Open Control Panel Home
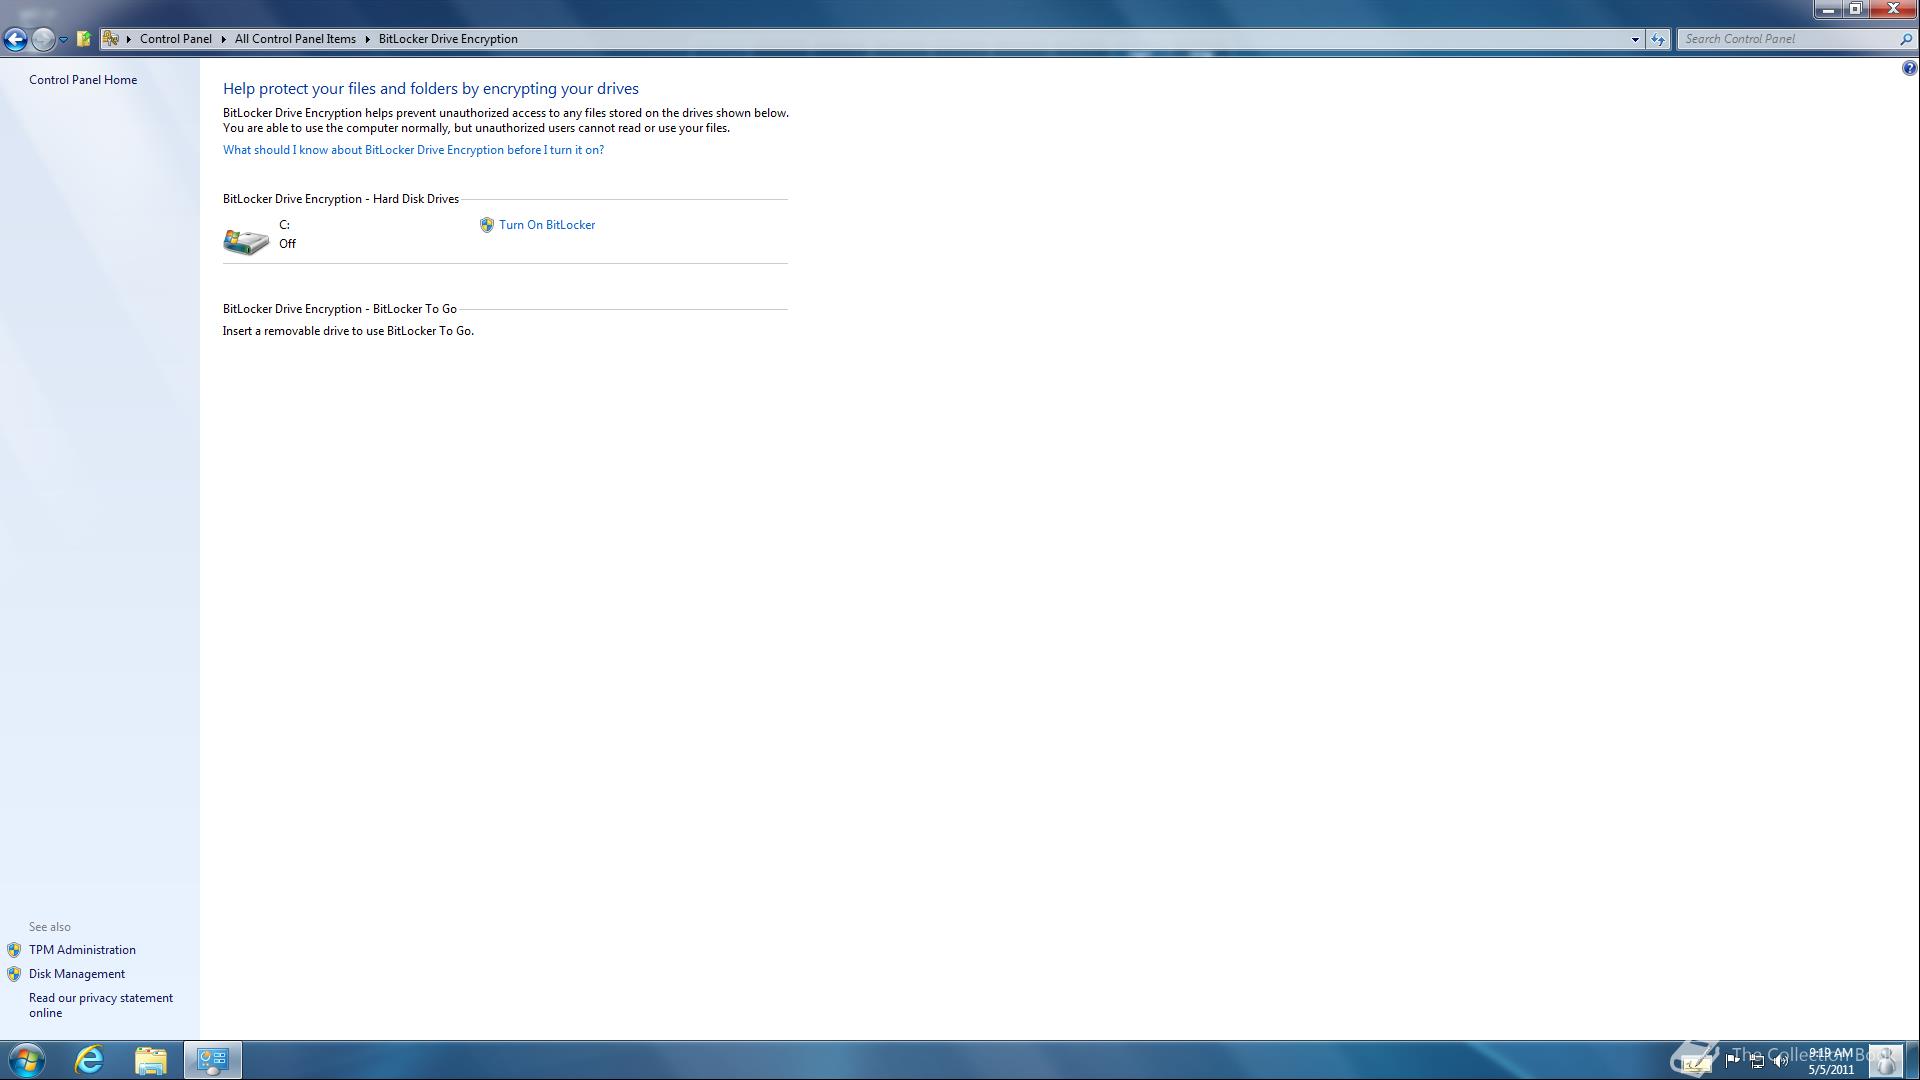This screenshot has width=1920, height=1080. [x=83, y=80]
